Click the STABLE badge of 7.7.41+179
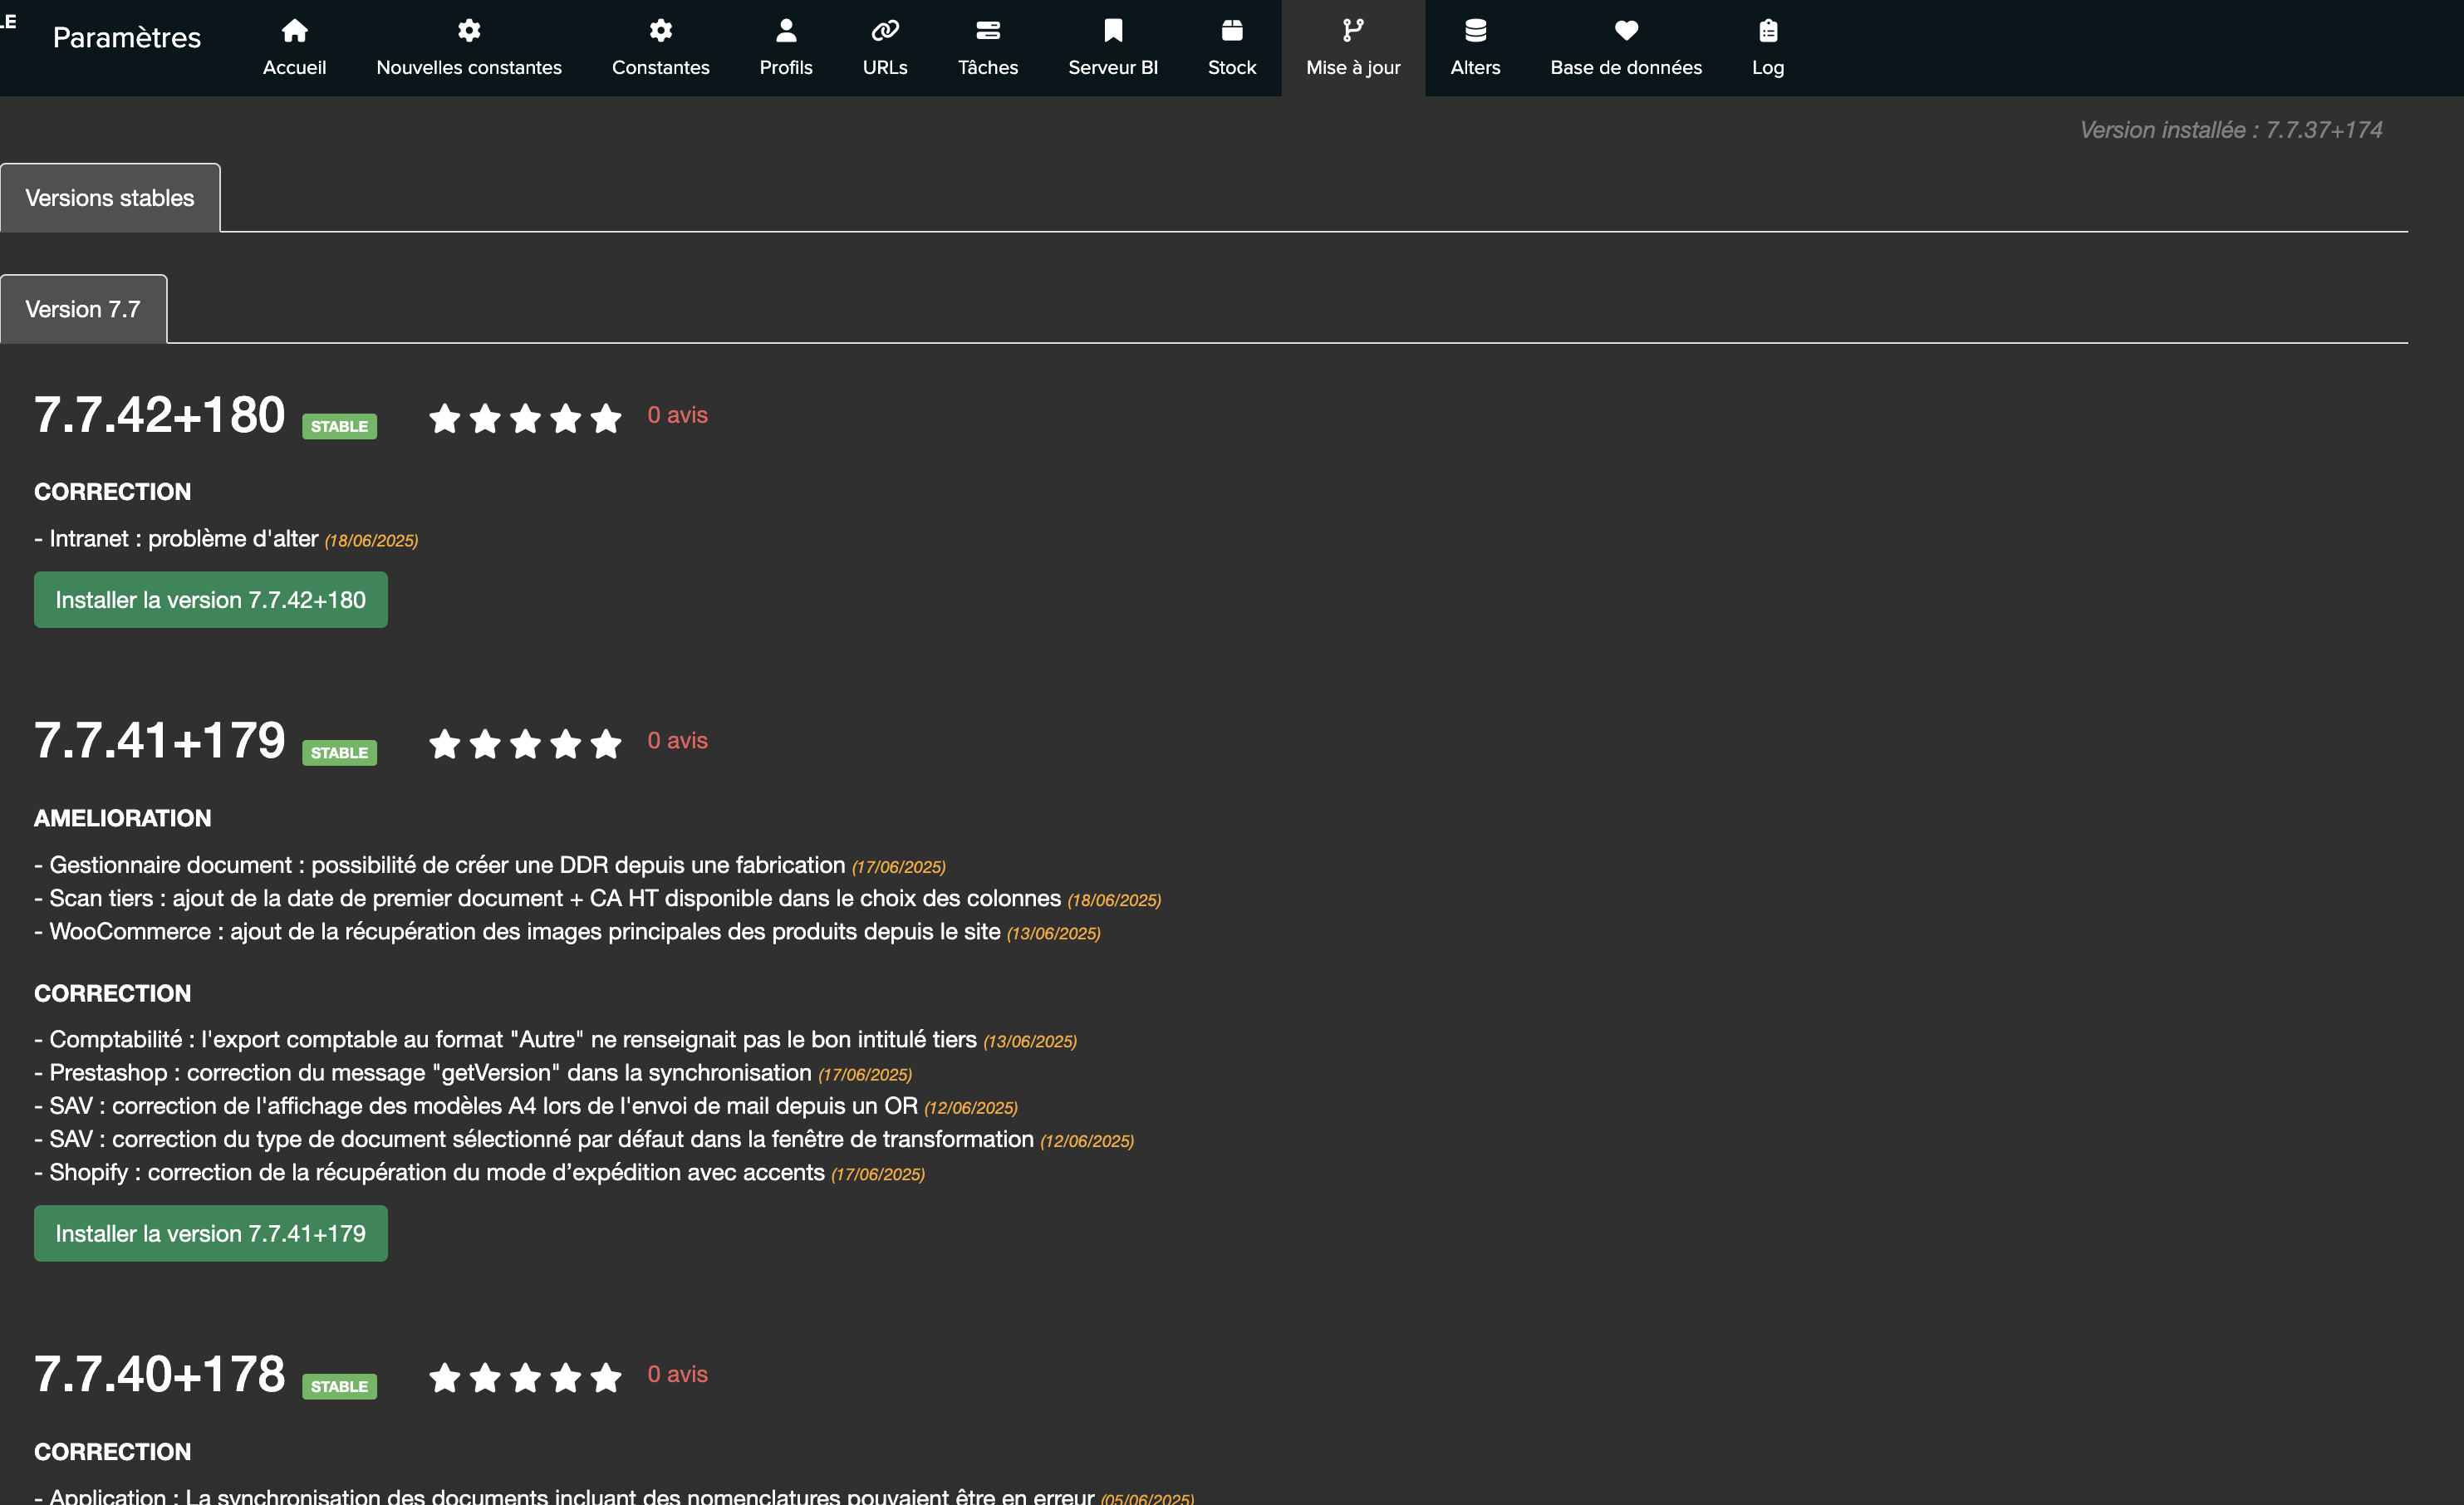Image resolution: width=2464 pixels, height=1505 pixels. [339, 753]
